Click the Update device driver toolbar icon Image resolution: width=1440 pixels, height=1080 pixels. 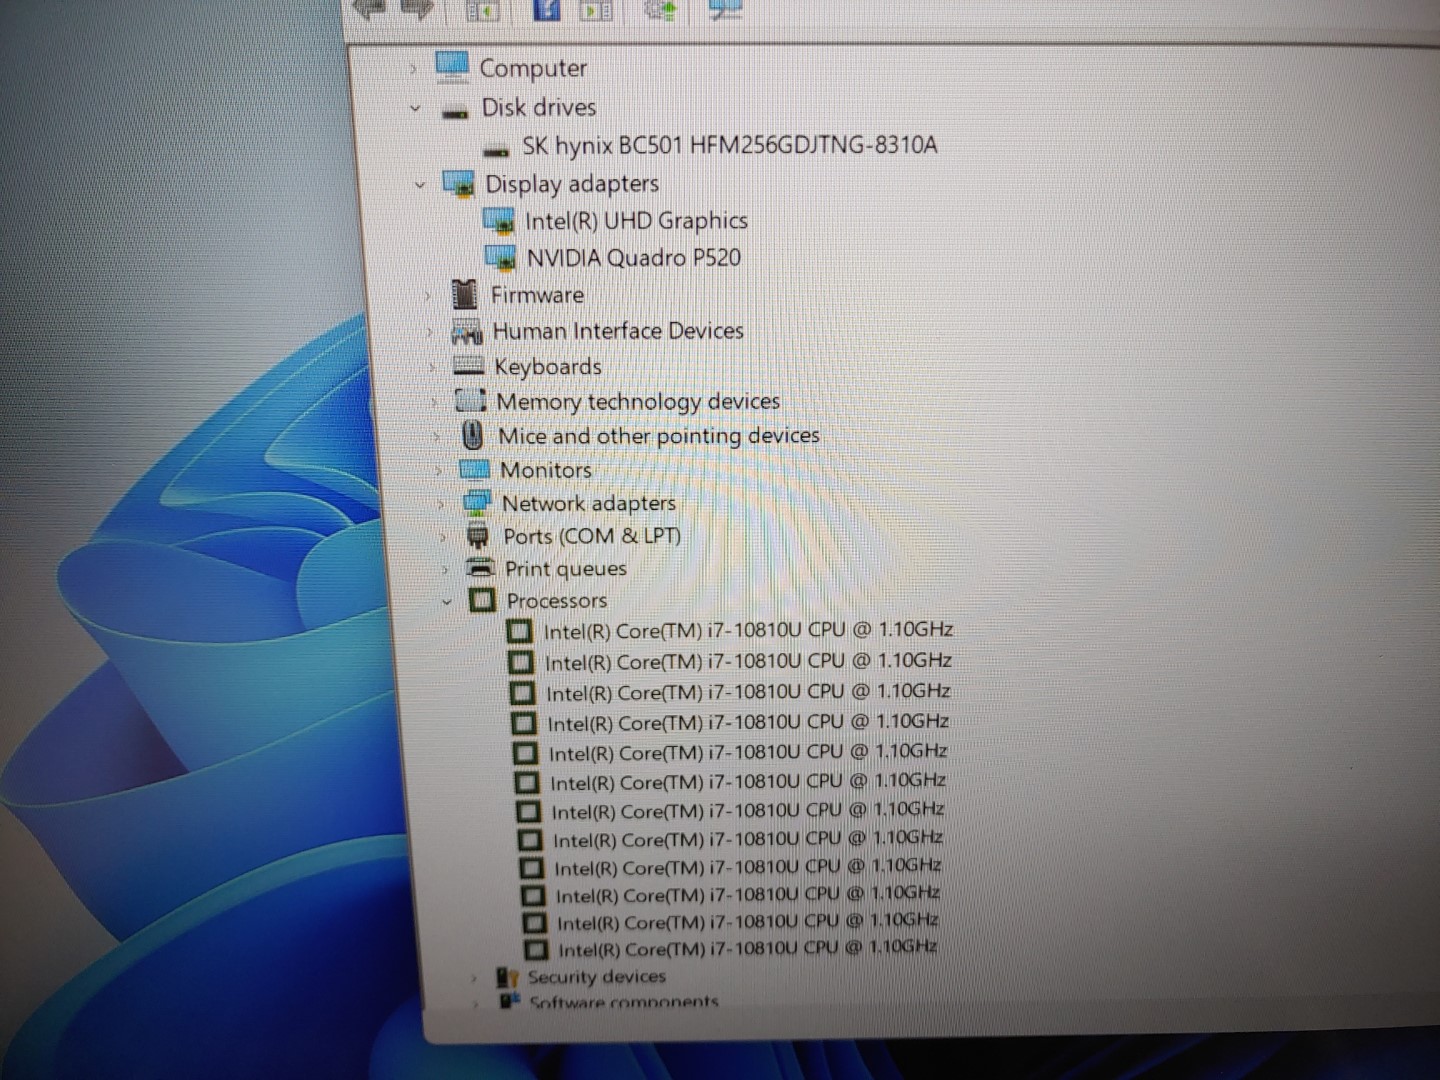(660, 10)
